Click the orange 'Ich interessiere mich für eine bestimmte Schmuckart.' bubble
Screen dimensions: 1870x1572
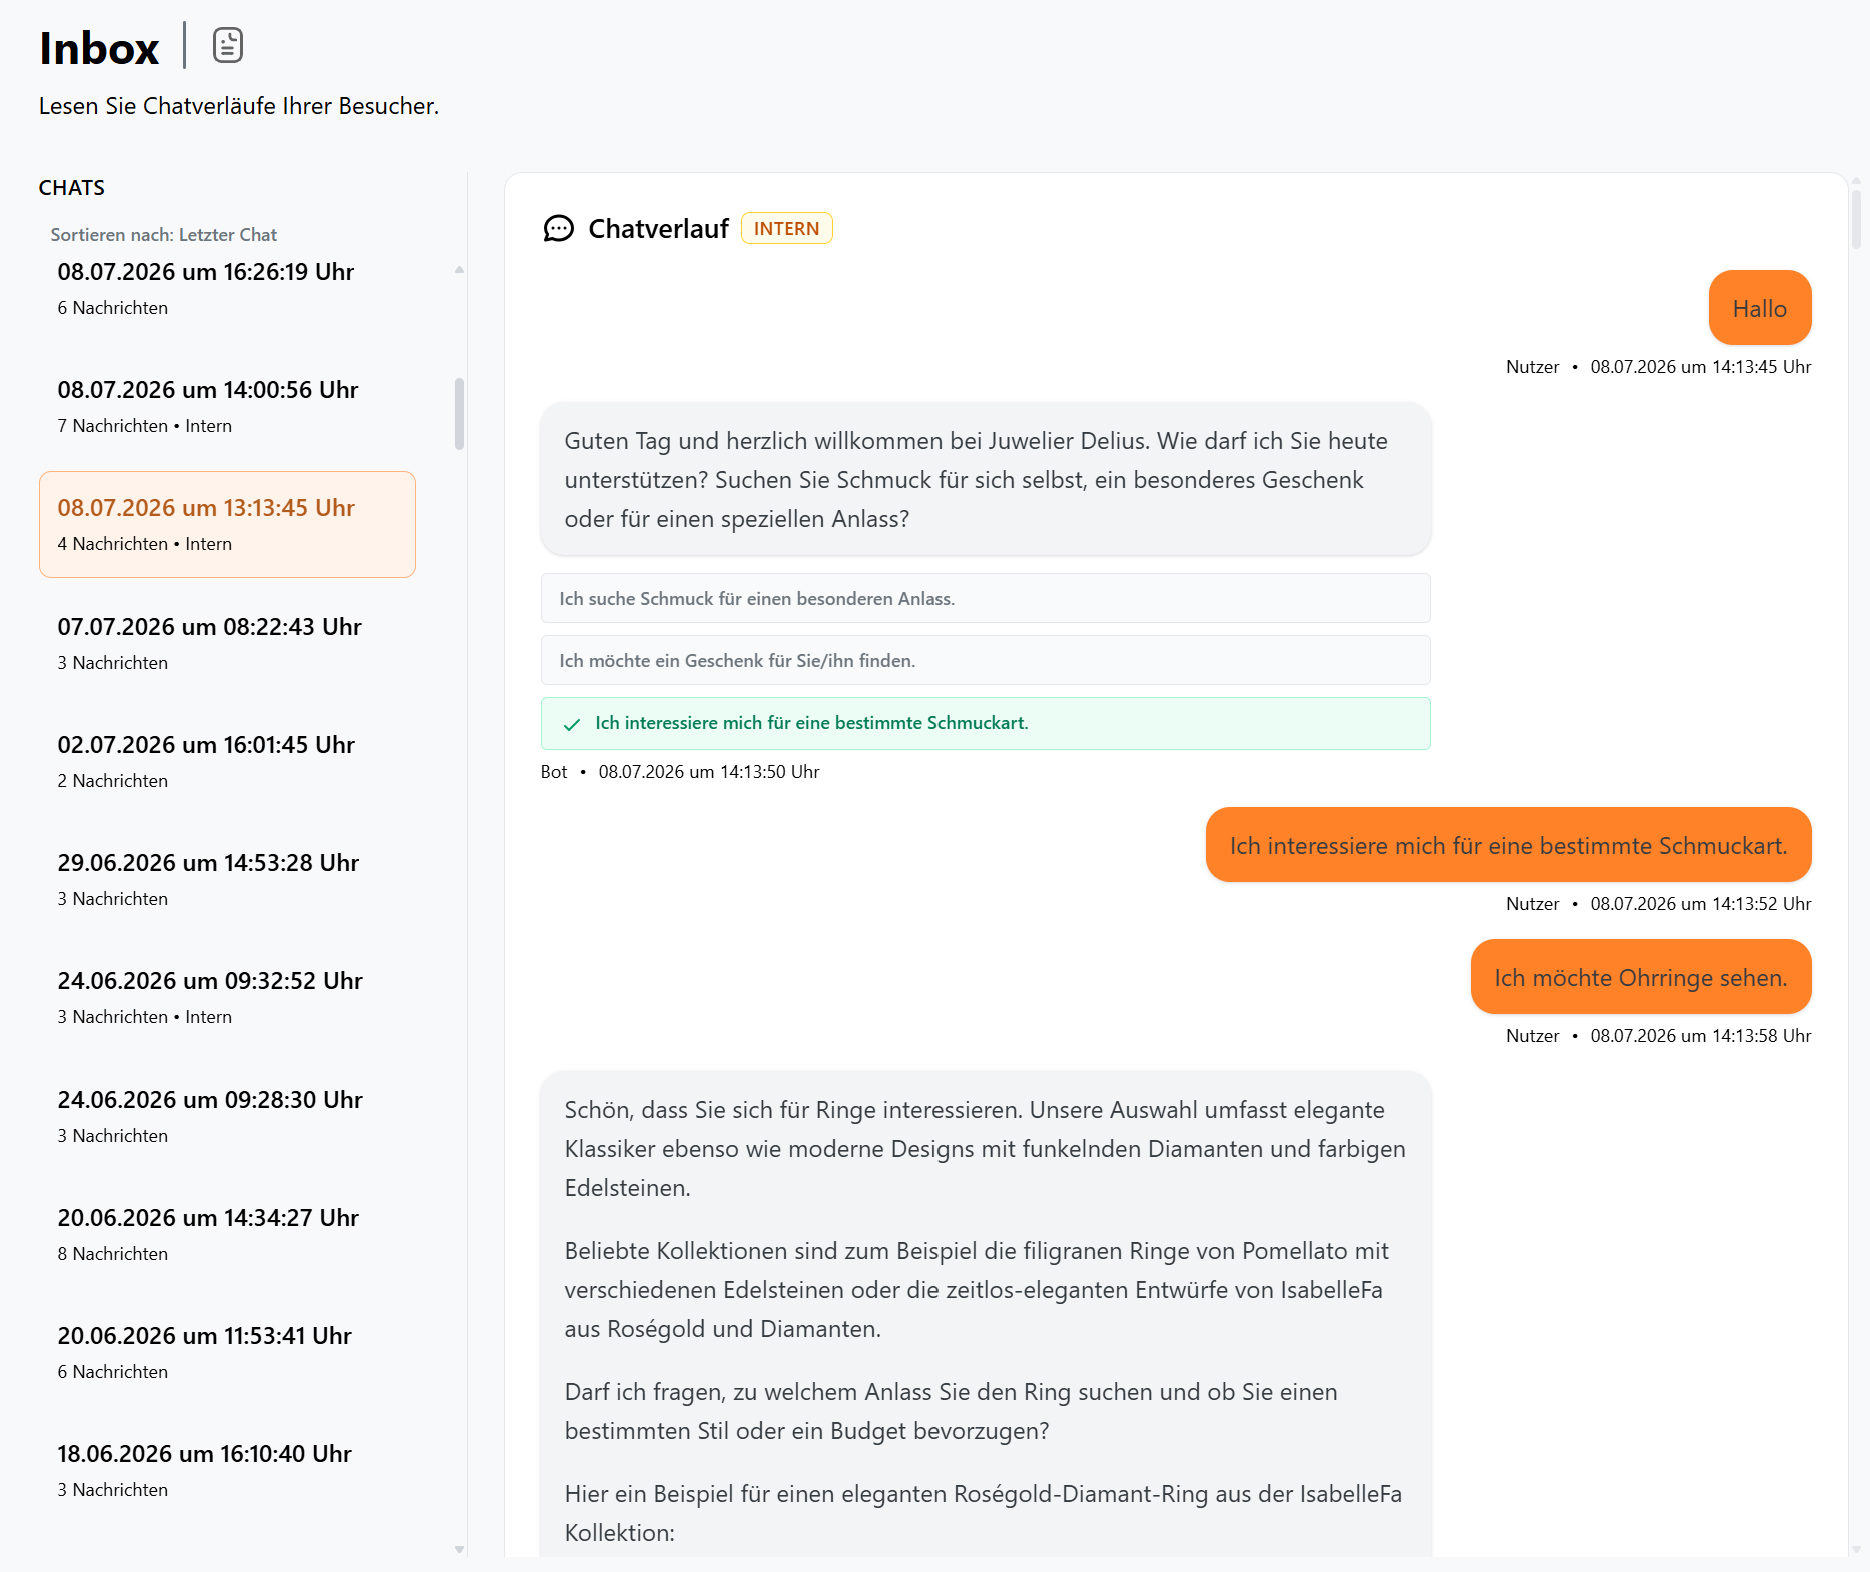[1508, 845]
